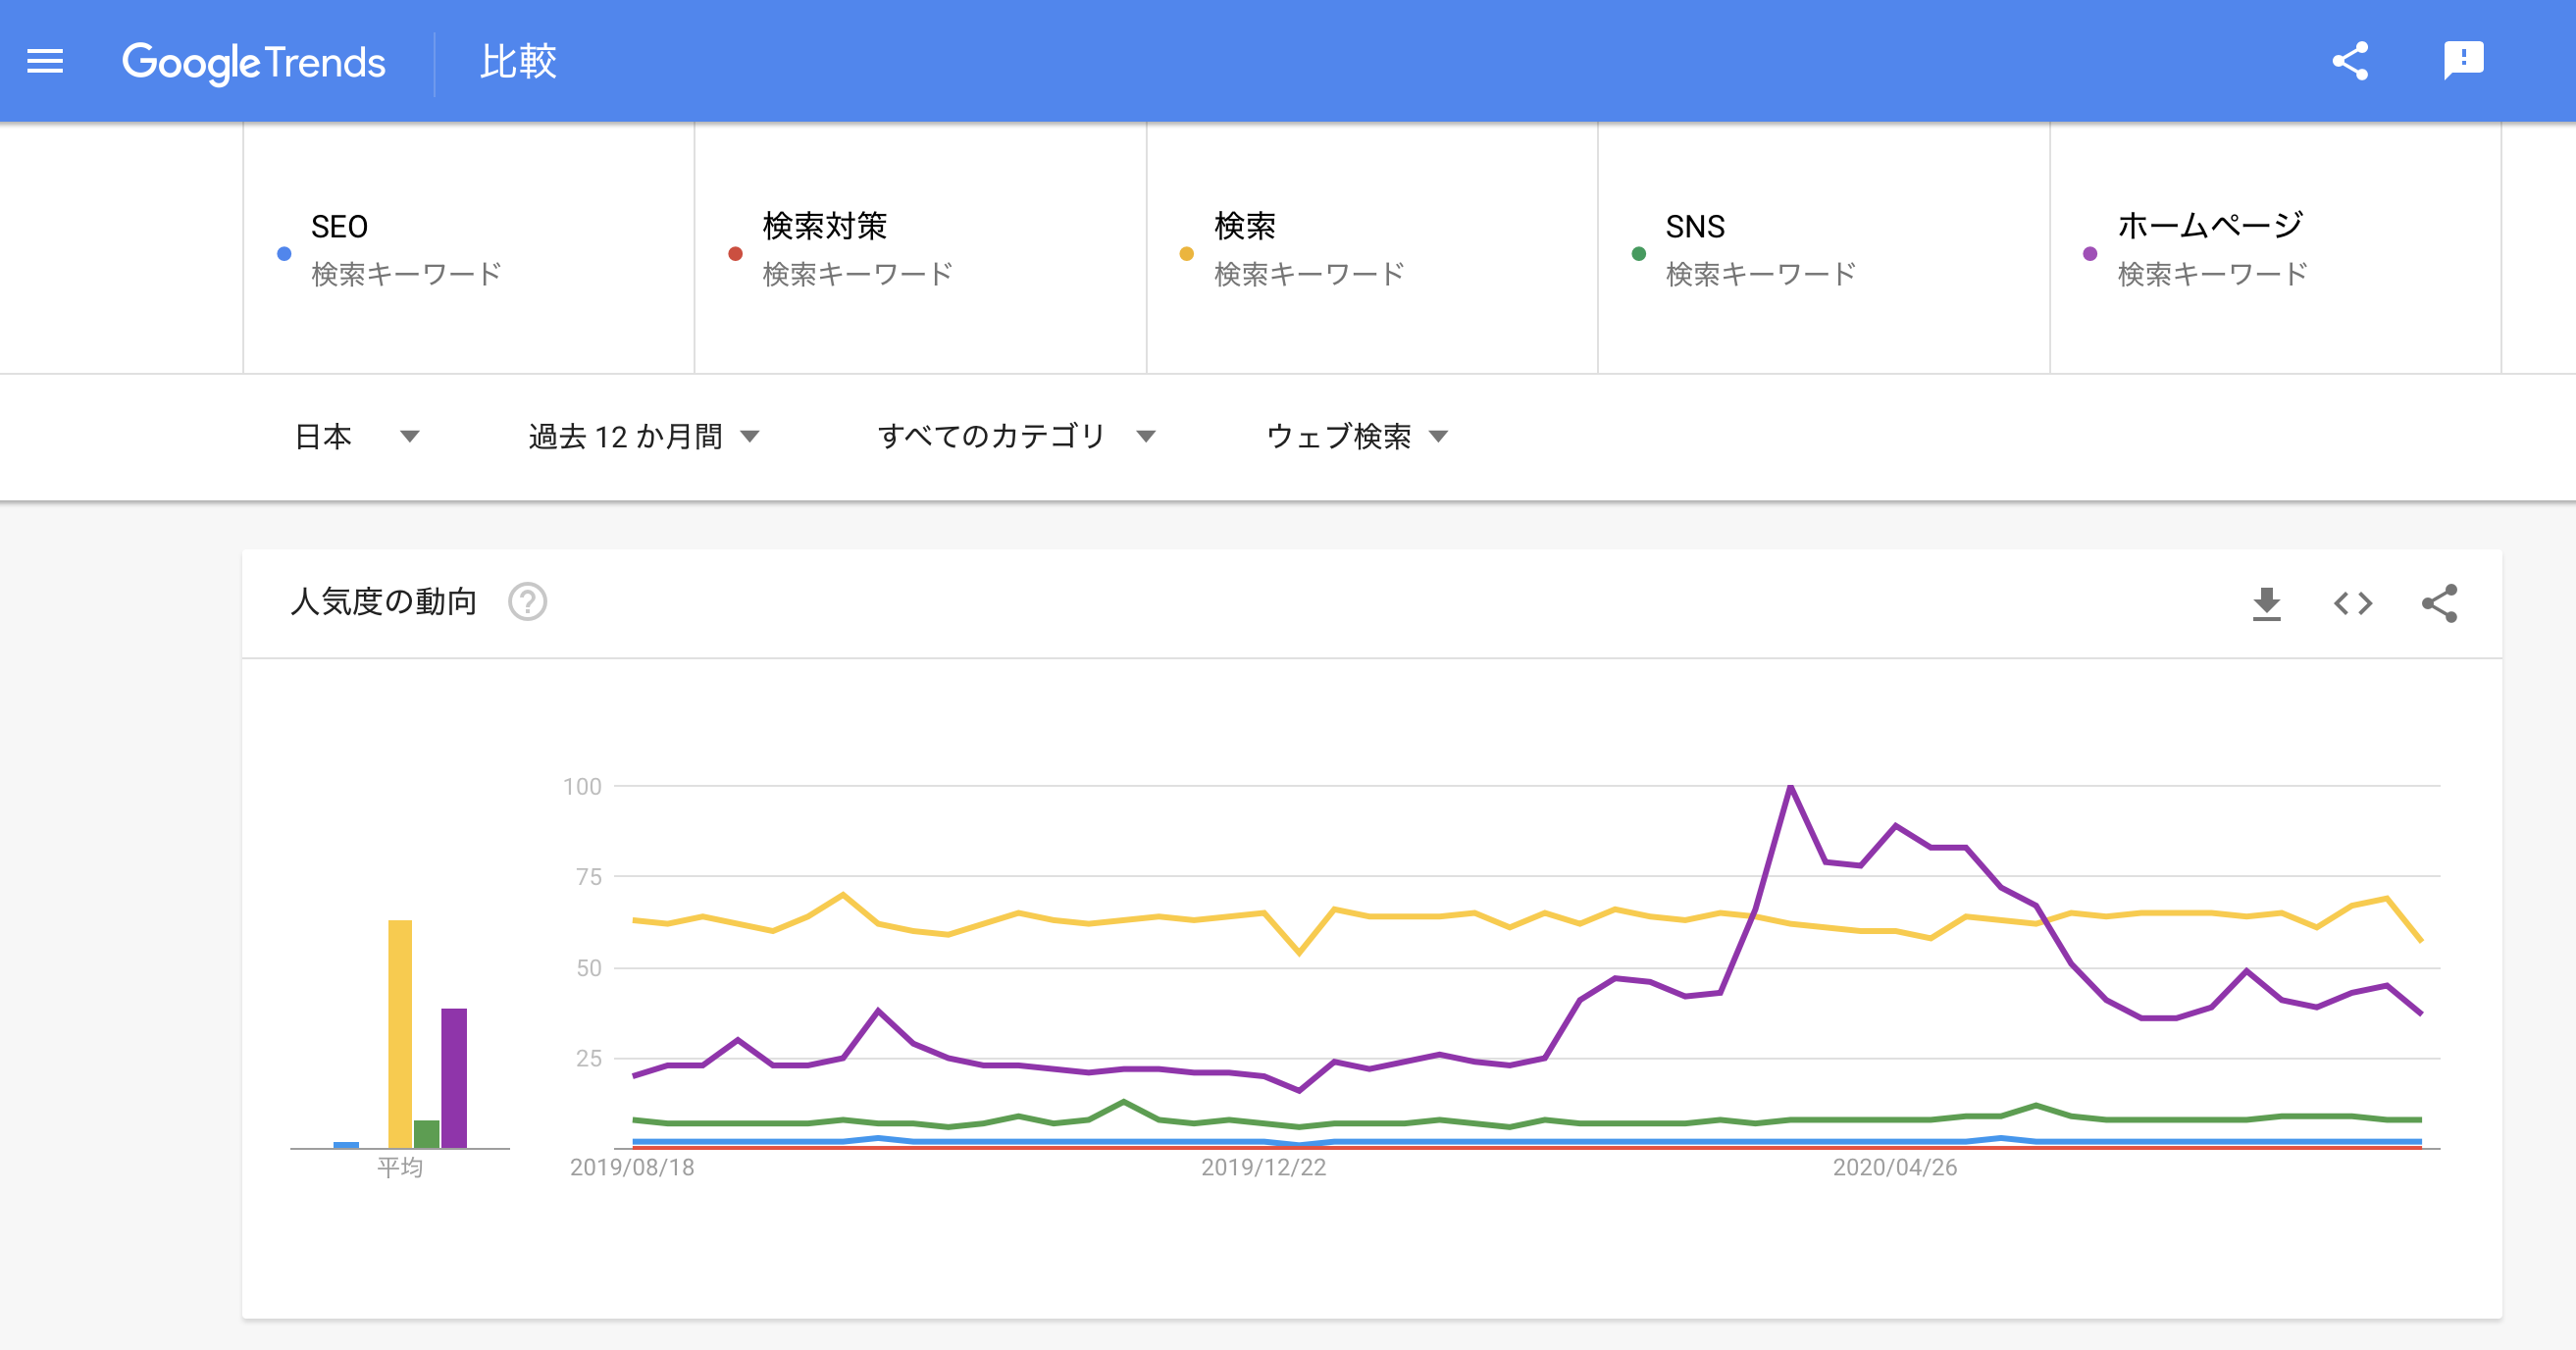The image size is (2576, 1350).
Task: Click the purple ホームページ color dot
Action: [2089, 254]
